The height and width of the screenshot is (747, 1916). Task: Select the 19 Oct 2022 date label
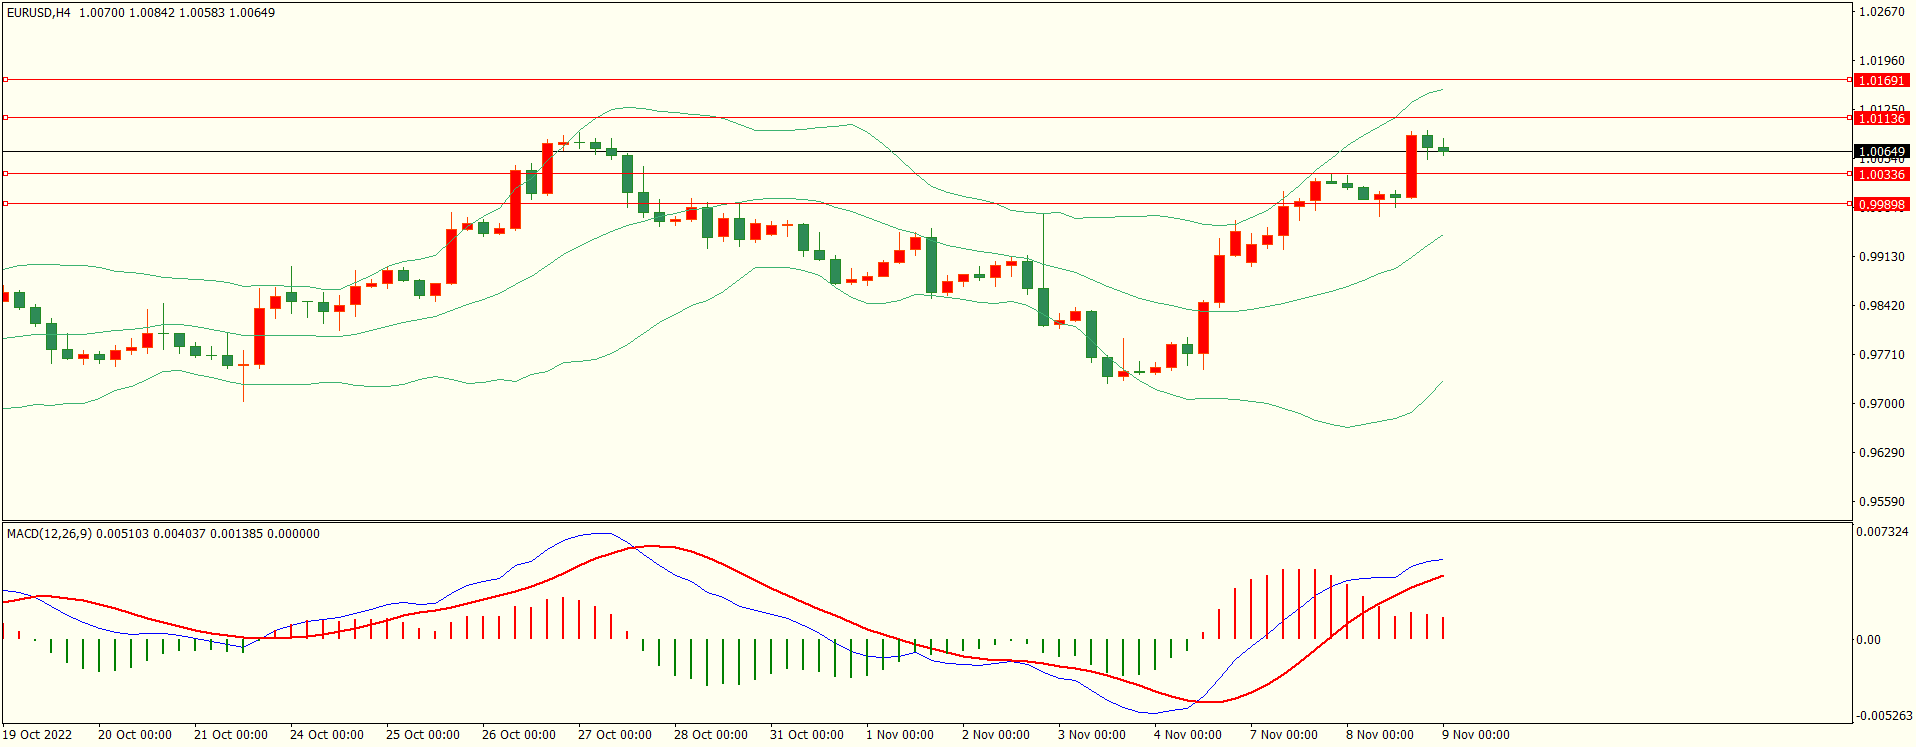pos(37,735)
